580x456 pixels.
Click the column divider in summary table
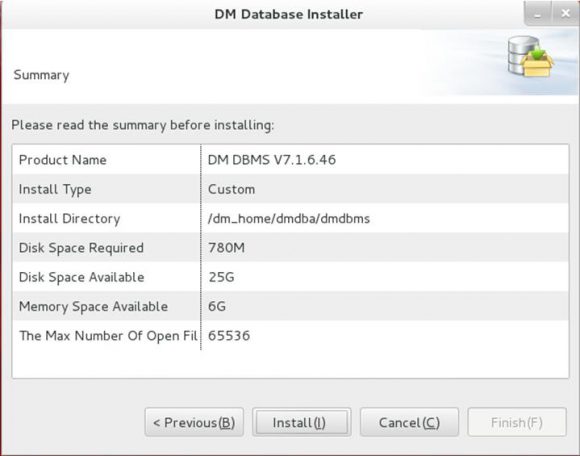point(201,247)
